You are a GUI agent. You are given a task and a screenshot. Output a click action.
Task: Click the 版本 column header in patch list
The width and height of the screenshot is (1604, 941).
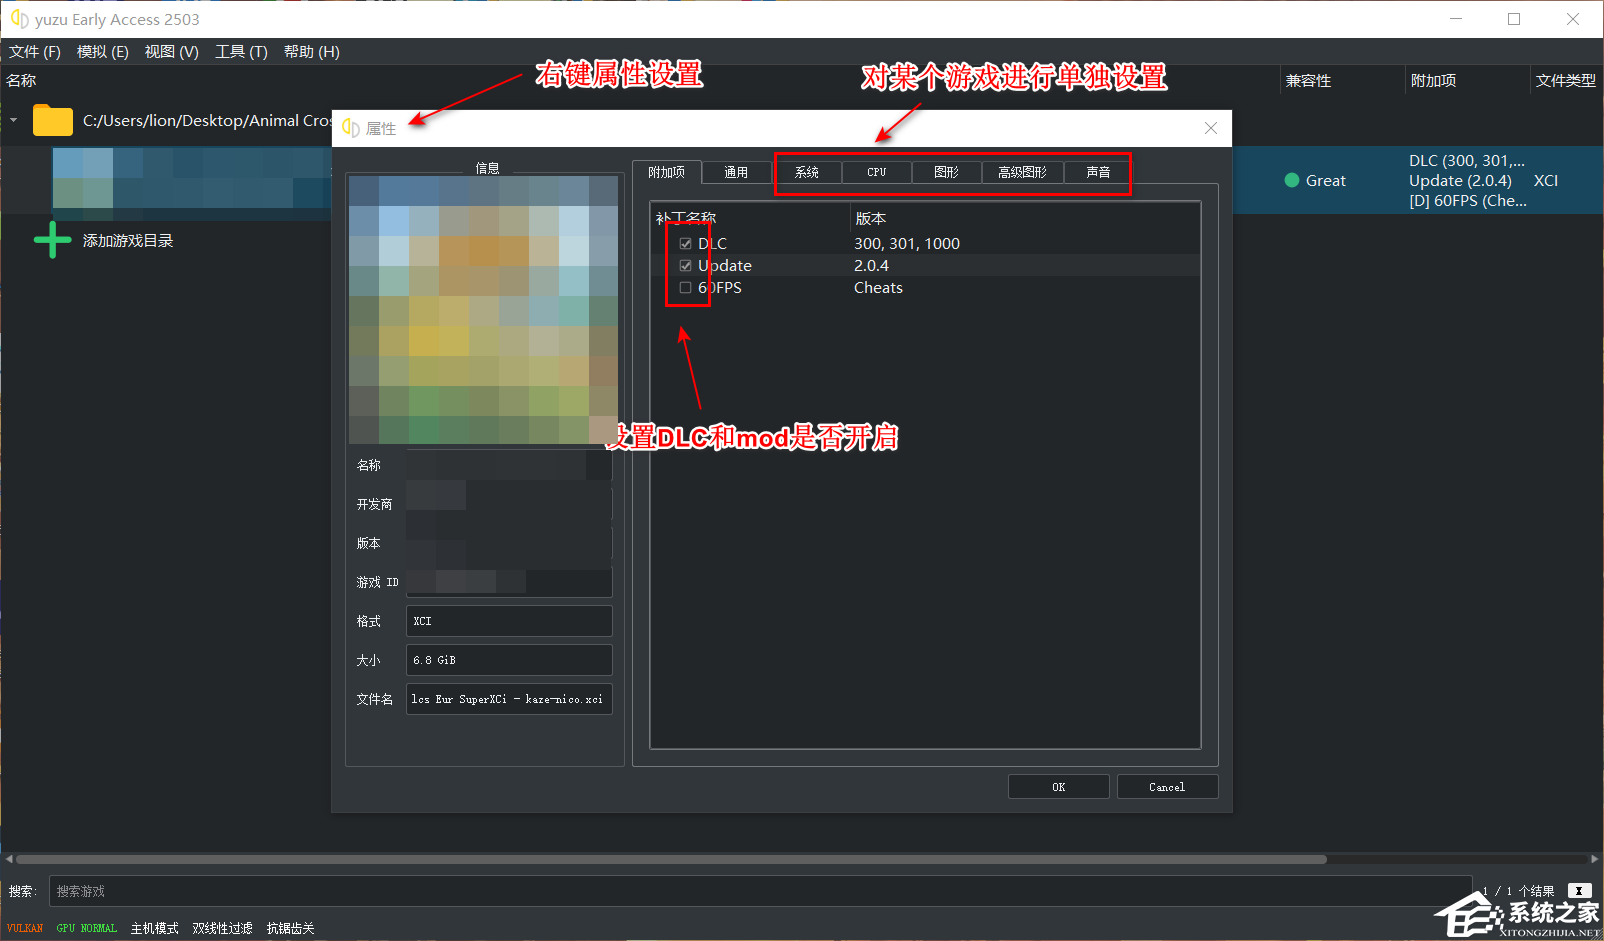pos(871,218)
